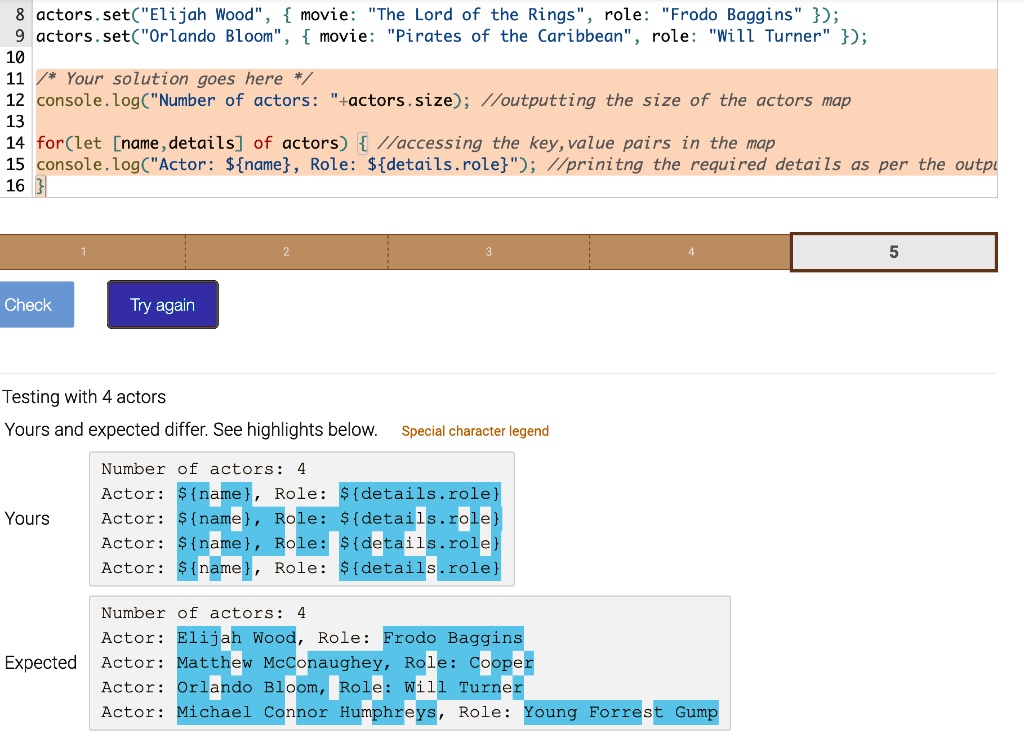This screenshot has width=1024, height=743.
Task: Click the console.log statement on line 12
Action: click(250, 100)
